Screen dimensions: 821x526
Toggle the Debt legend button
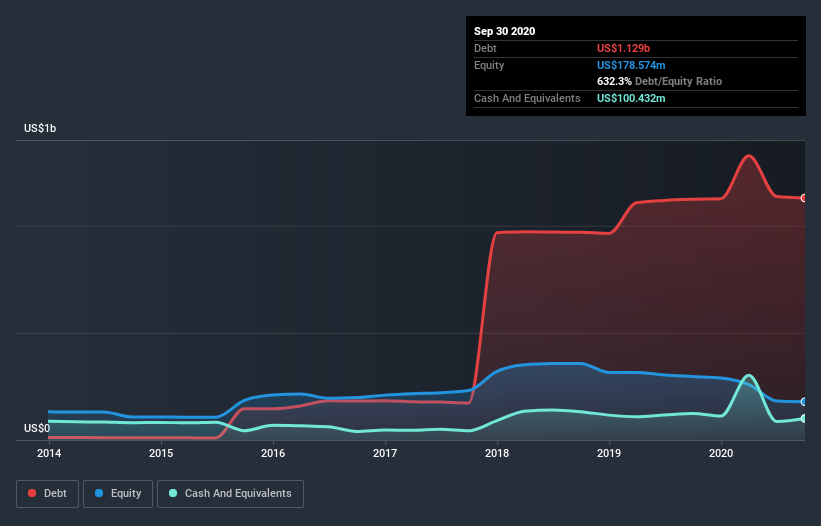tap(48, 494)
